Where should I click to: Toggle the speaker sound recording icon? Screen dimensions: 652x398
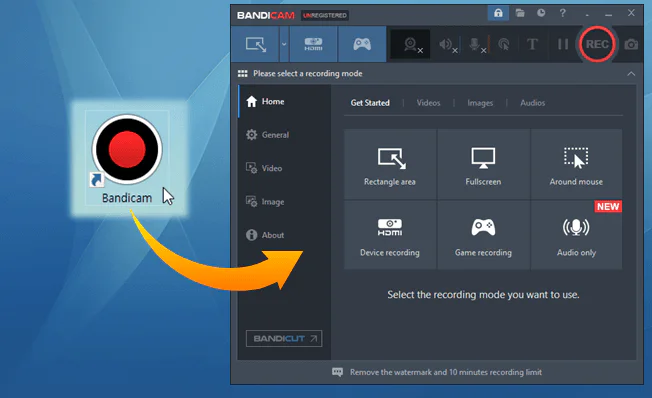(x=447, y=44)
